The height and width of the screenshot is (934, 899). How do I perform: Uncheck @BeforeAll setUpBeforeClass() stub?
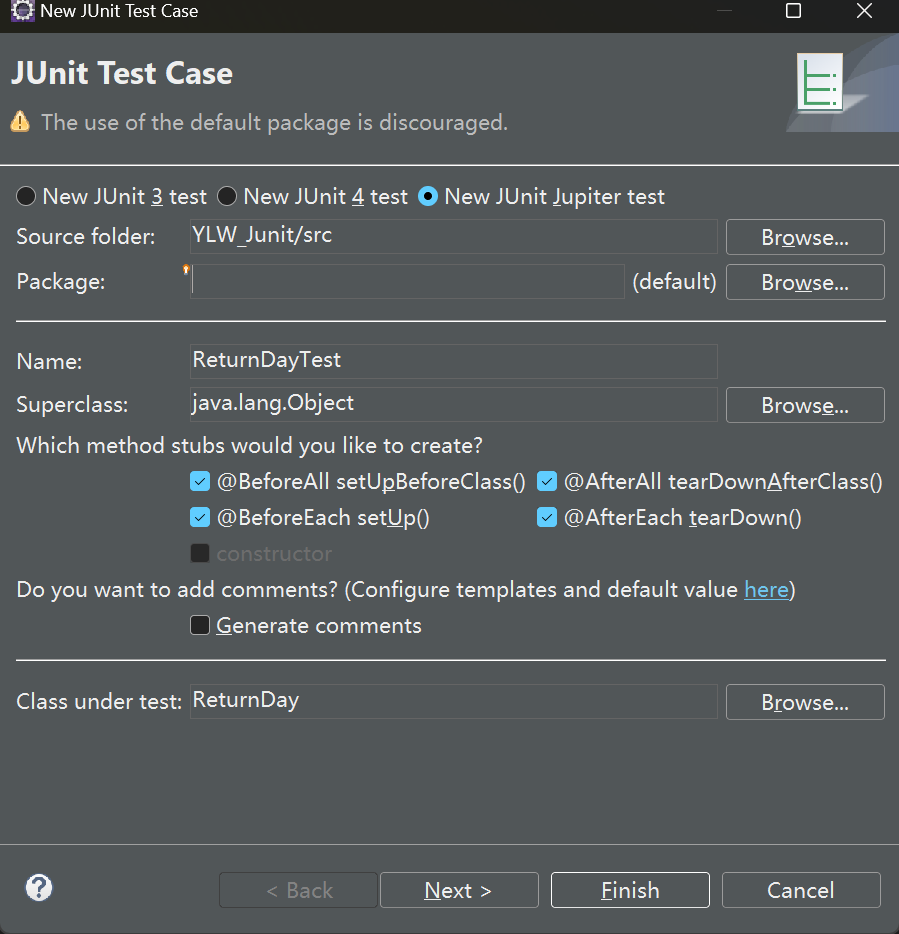[200, 481]
